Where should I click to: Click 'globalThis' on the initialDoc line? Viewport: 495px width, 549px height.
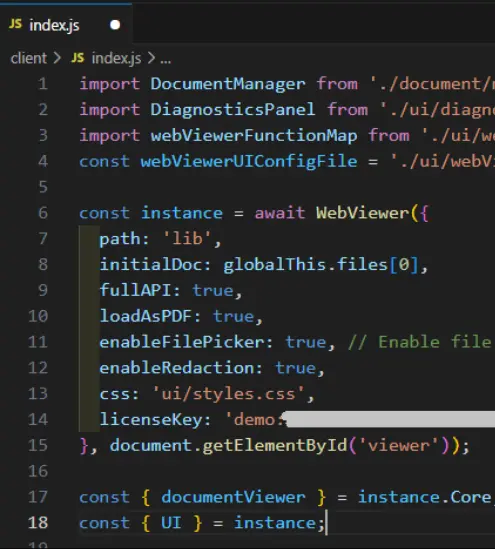click(275, 265)
